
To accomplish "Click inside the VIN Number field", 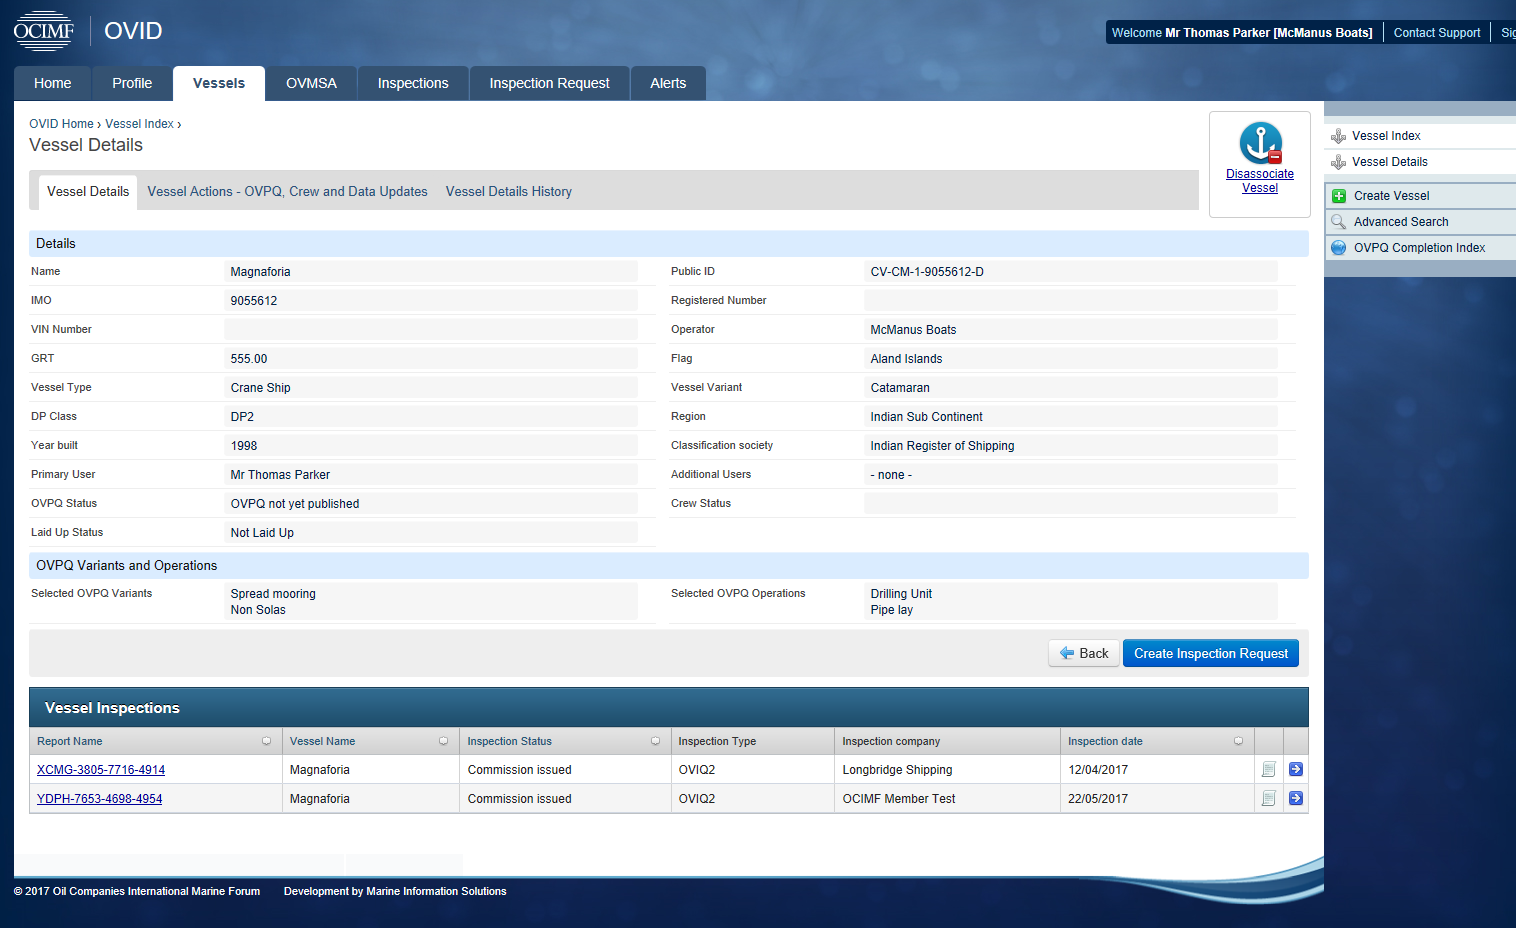I will (x=432, y=328).
